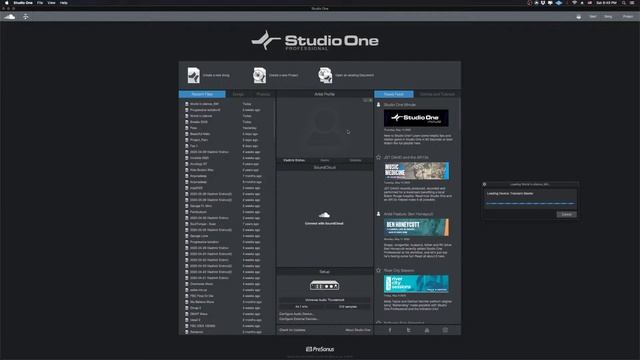The image size is (640, 360).
Task: Click the Create a new Song label
Action: (x=216, y=75)
